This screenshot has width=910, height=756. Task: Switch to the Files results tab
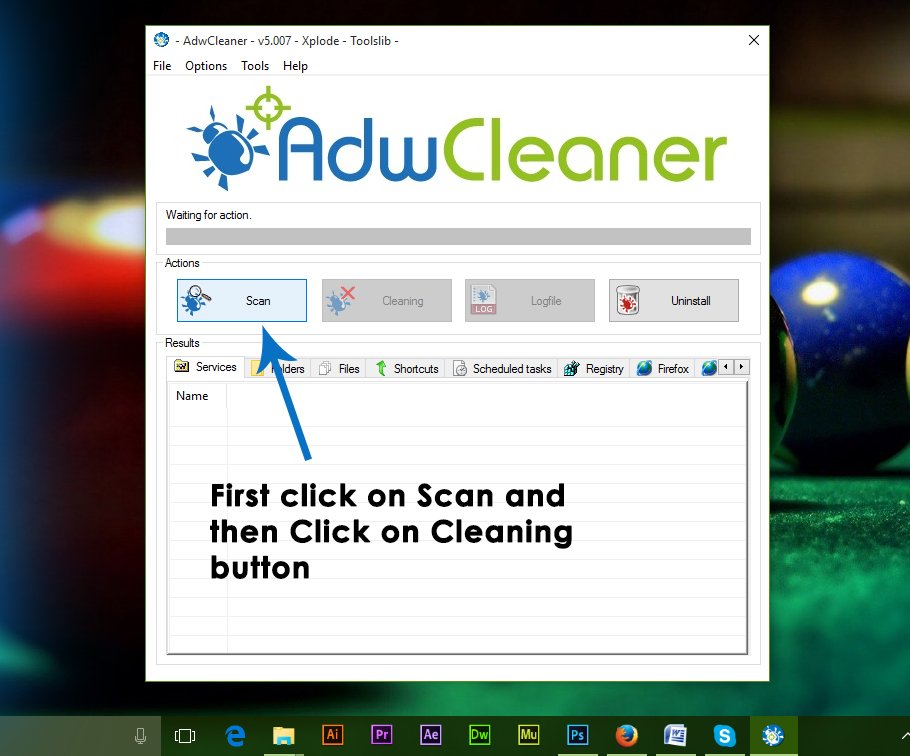(339, 368)
